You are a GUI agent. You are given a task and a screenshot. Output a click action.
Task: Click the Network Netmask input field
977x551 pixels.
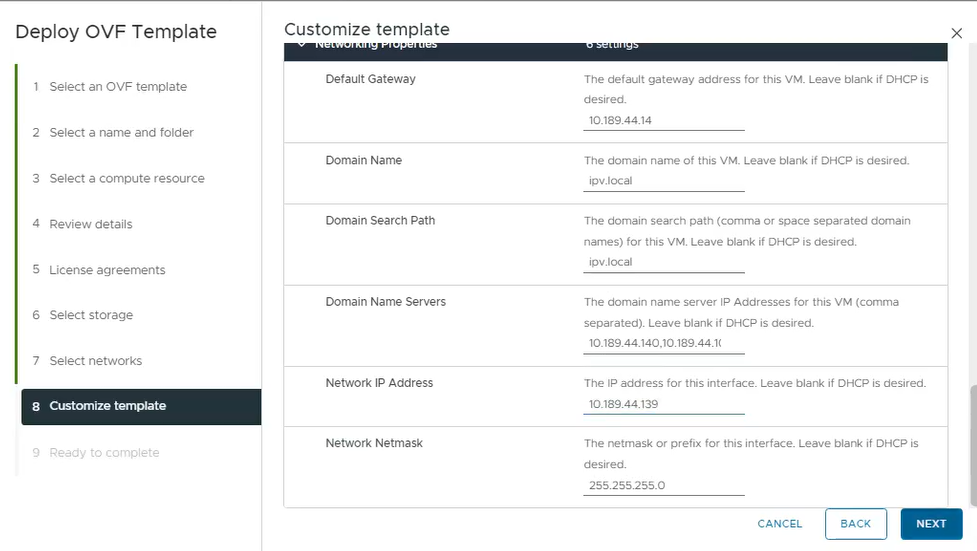pos(664,485)
